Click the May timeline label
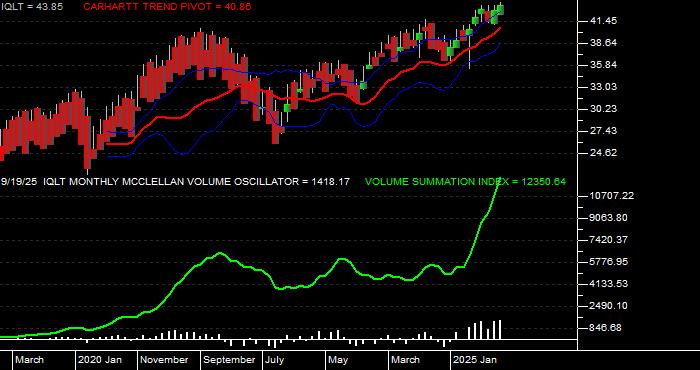Viewport: 700px width, 370px height. tap(339, 360)
